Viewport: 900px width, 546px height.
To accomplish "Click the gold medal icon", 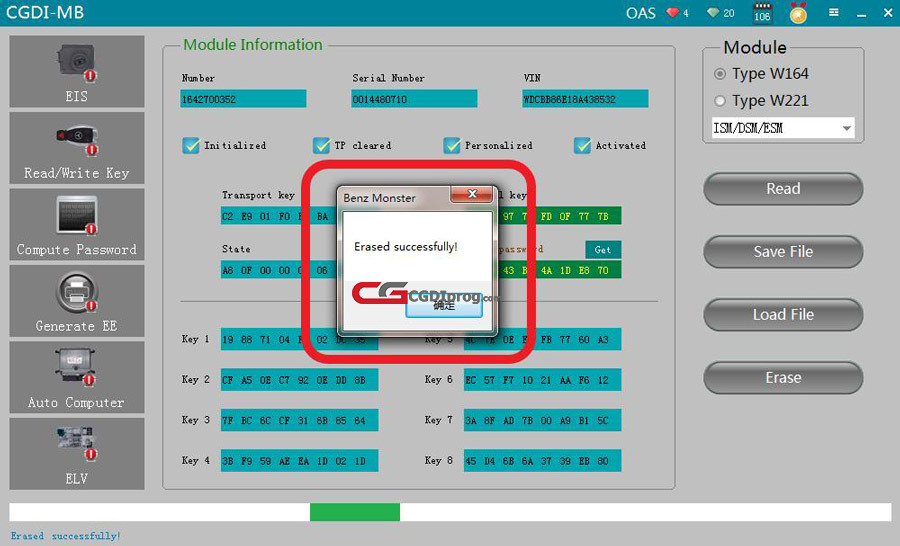I will coord(798,13).
